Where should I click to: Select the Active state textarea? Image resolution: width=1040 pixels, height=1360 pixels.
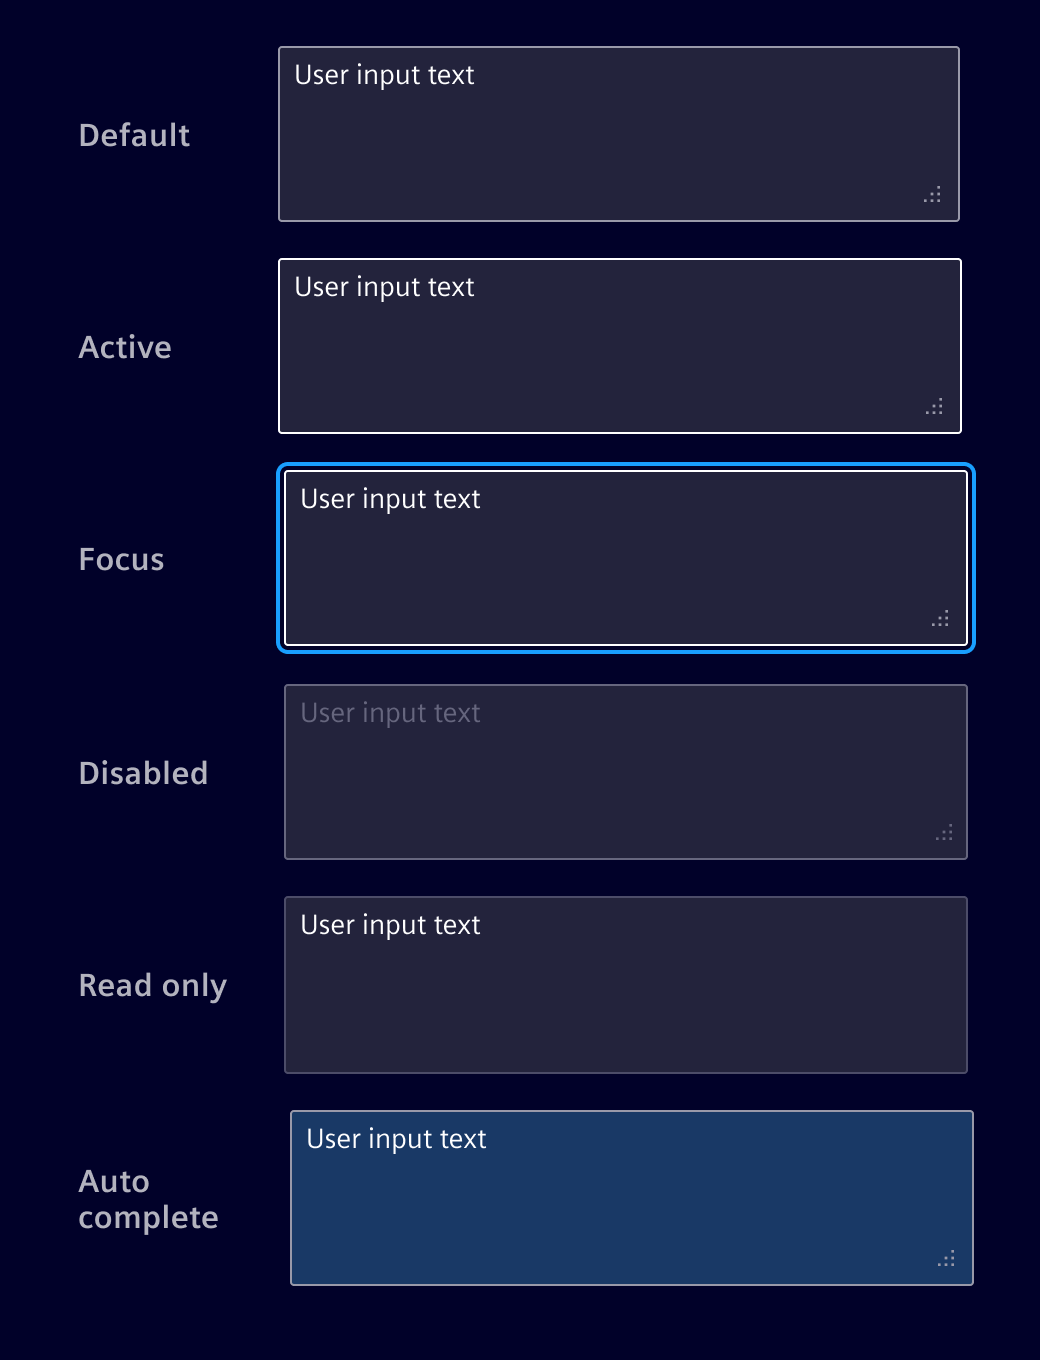618,345
